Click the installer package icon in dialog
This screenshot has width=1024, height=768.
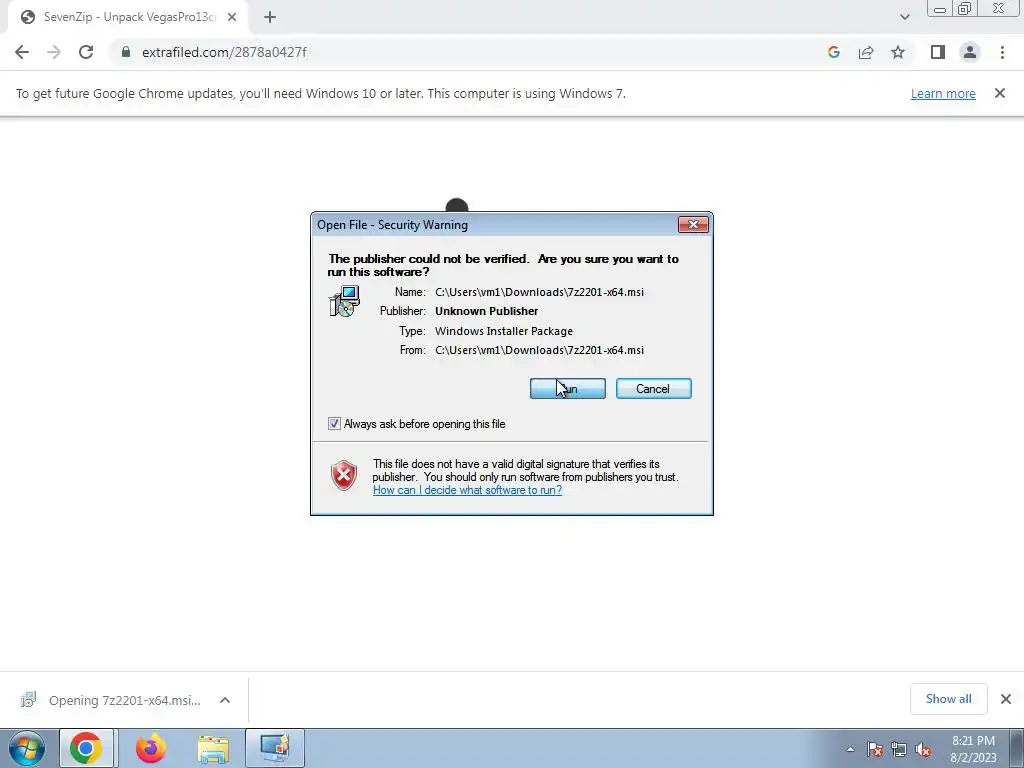pyautogui.click(x=344, y=301)
